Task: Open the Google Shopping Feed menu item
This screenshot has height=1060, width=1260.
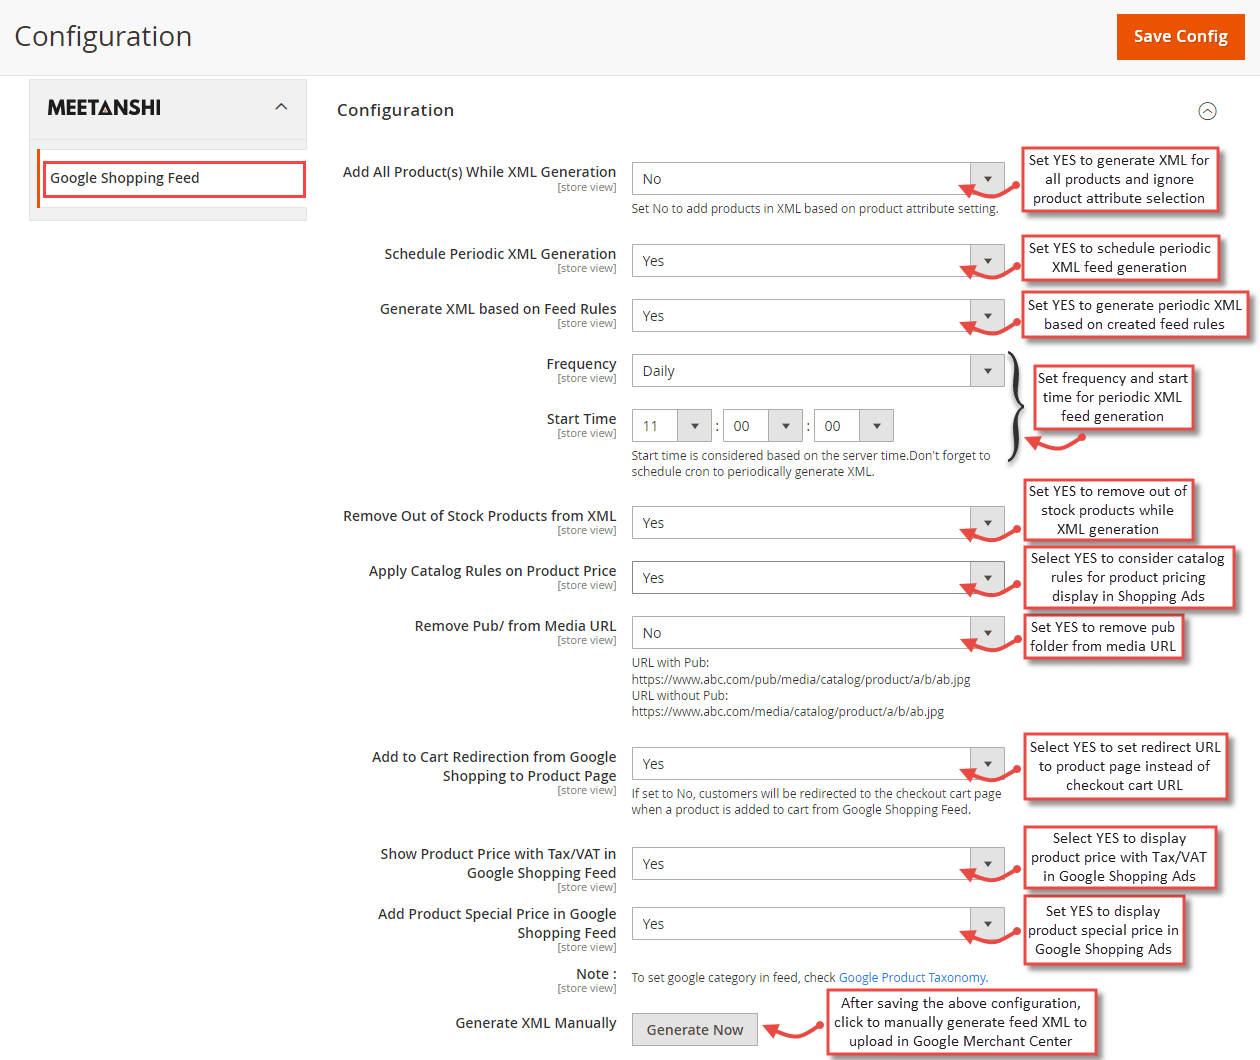Action: coord(174,179)
